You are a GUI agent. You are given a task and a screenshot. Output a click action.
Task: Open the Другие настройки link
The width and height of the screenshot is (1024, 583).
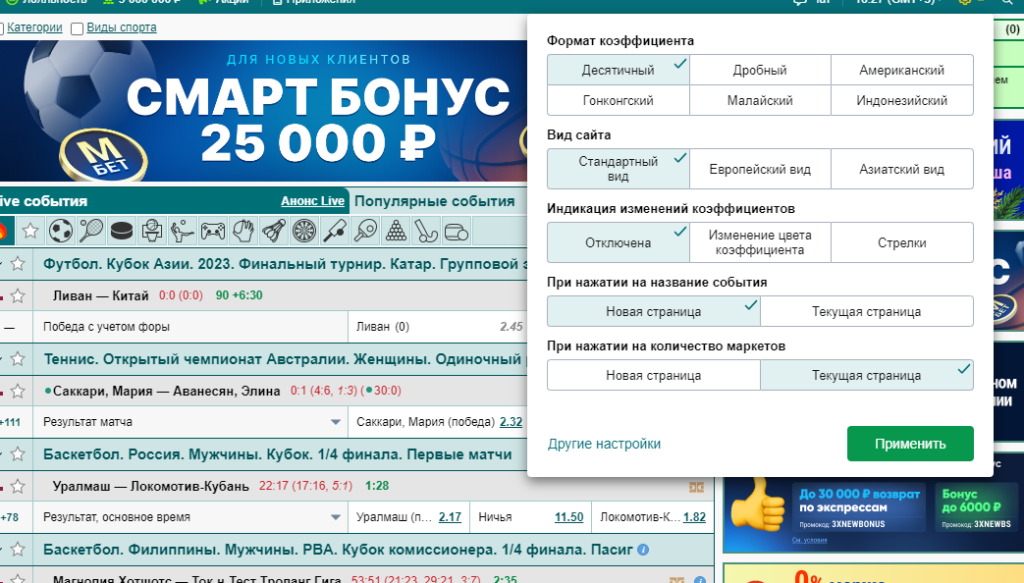(604, 444)
